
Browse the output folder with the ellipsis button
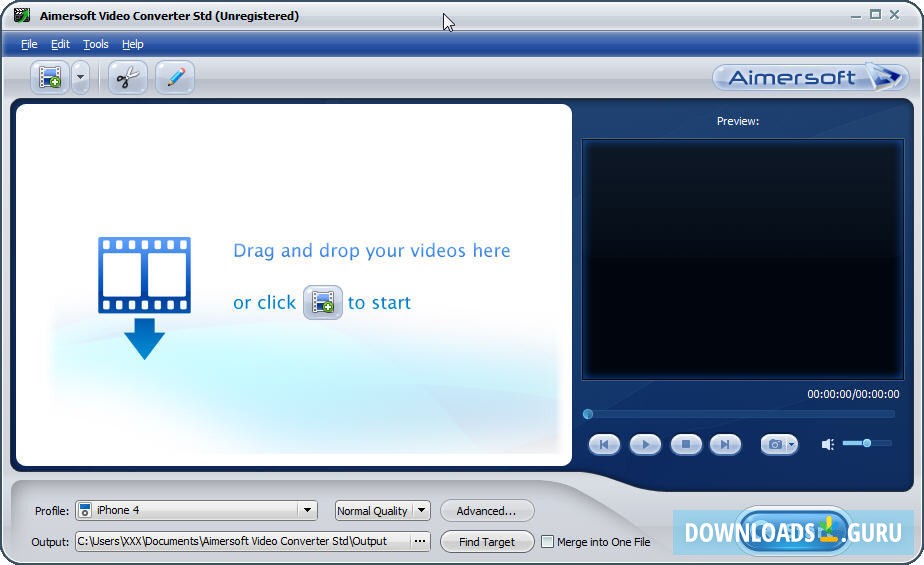coord(420,541)
